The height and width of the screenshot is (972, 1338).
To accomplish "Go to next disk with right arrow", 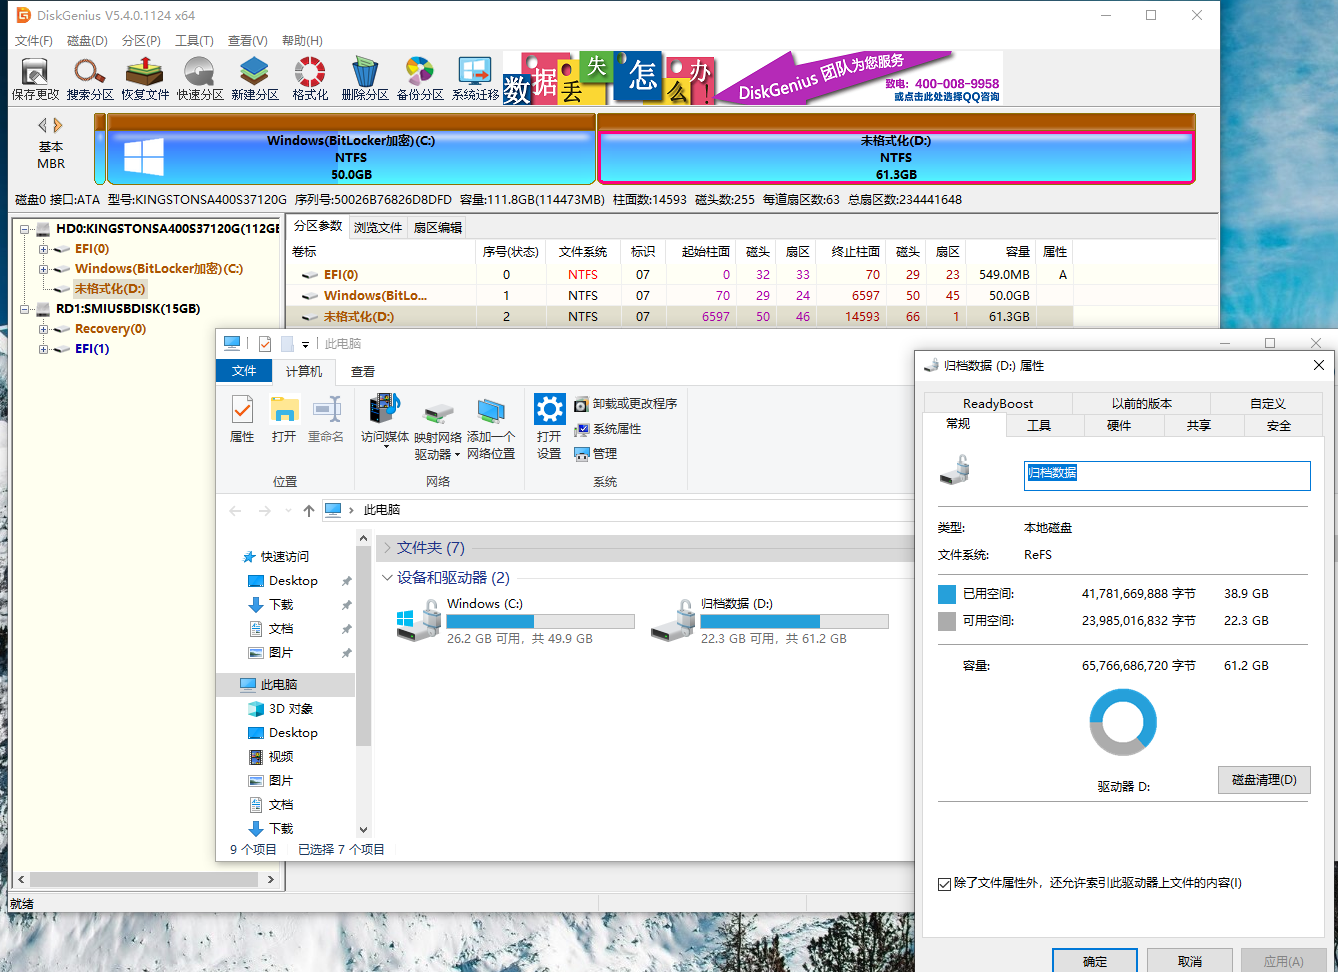I will [x=58, y=125].
